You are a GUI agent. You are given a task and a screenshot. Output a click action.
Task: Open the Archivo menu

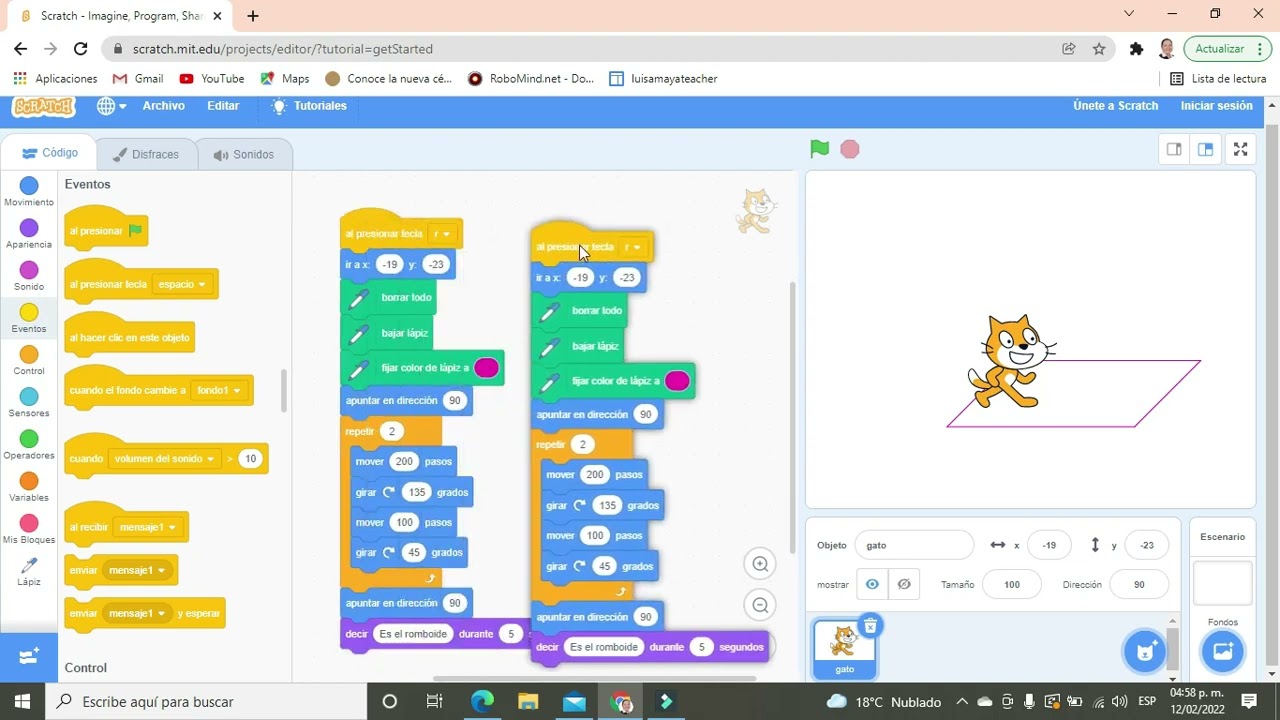[163, 106]
